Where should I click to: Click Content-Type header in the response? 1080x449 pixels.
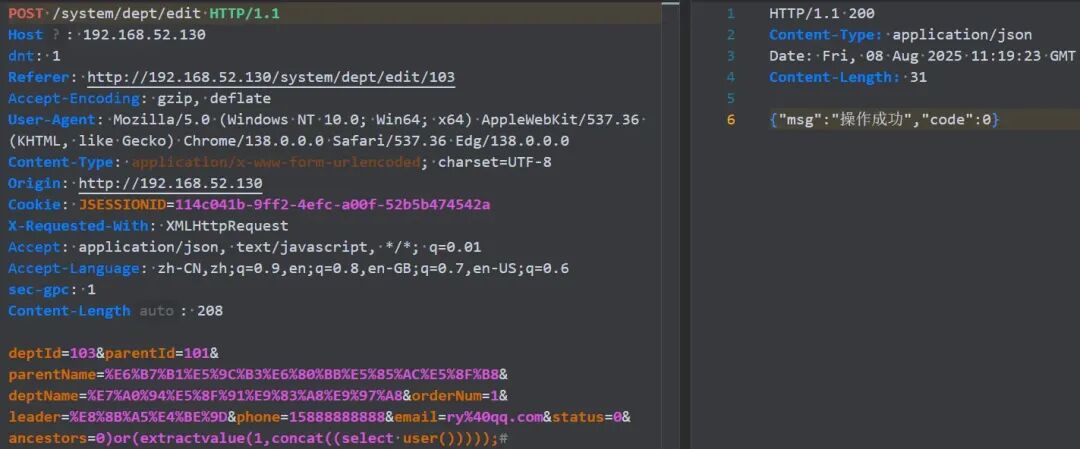(826, 34)
